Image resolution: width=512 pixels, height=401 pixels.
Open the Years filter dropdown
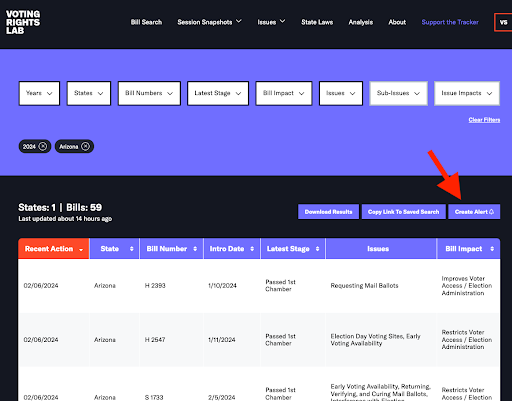click(39, 93)
